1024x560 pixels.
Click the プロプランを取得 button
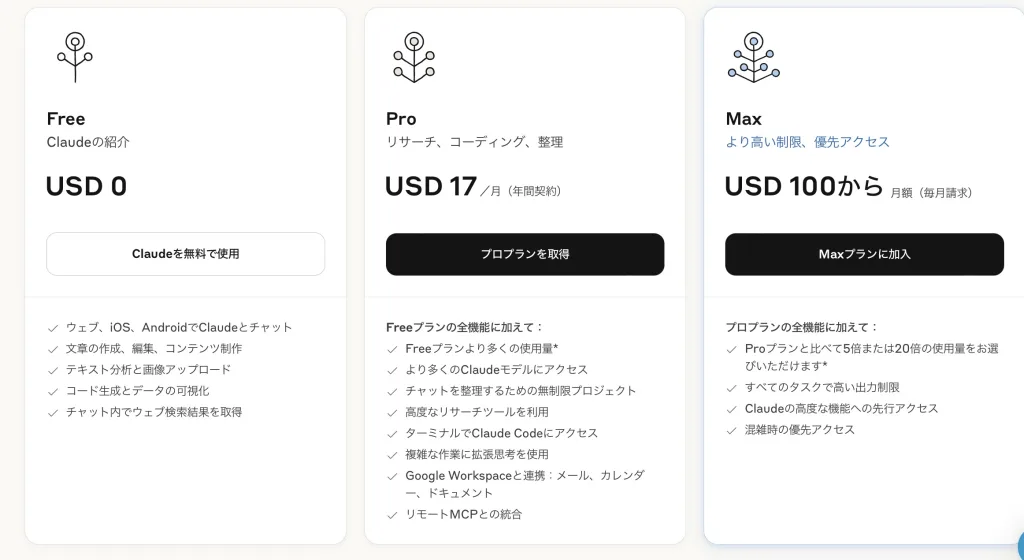tap(525, 254)
